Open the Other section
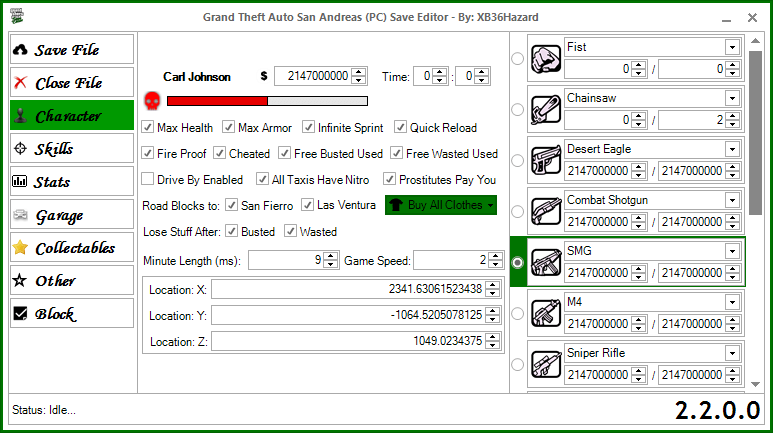The height and width of the screenshot is (433, 773). (72, 280)
